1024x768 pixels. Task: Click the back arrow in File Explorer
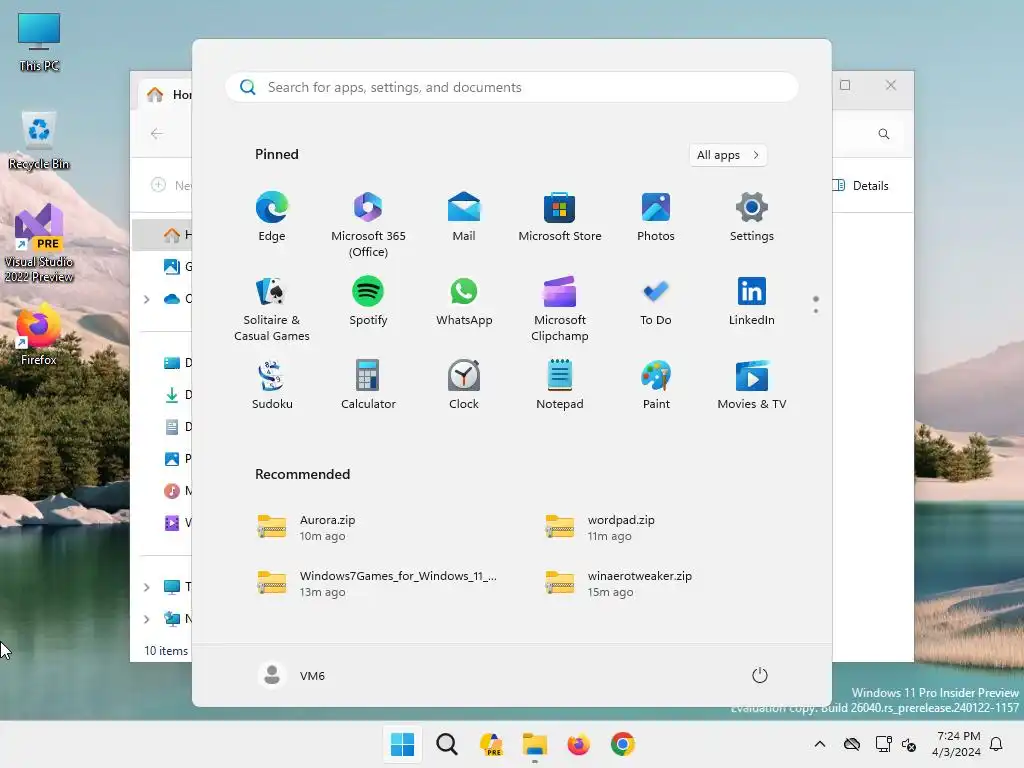[157, 134]
